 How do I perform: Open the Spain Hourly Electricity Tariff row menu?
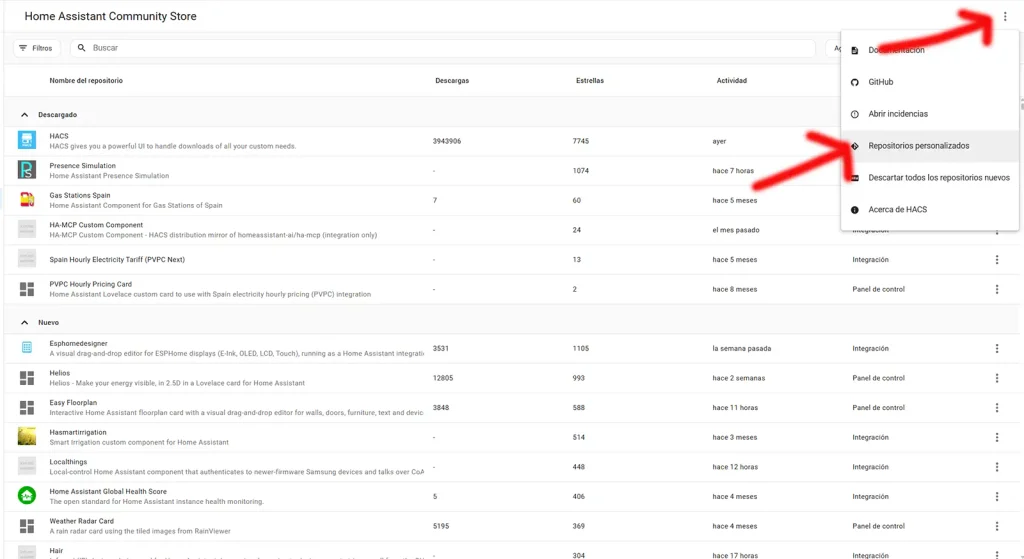click(997, 259)
